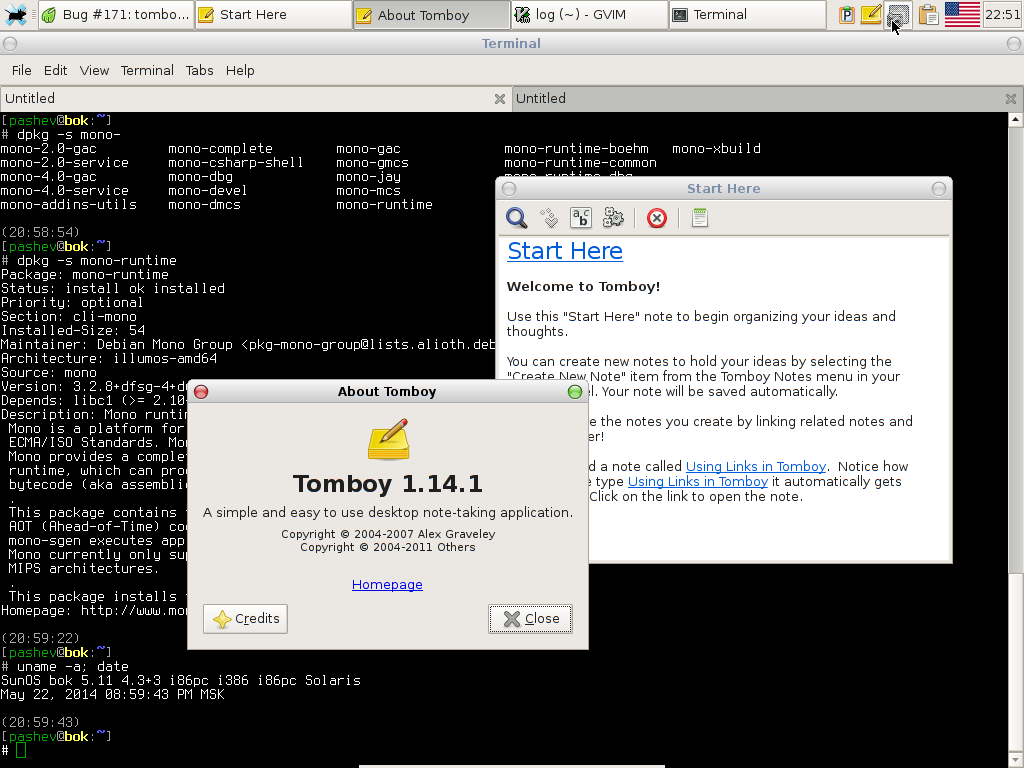Close the second Untitled terminal tab
The height and width of the screenshot is (768, 1024).
1011,99
